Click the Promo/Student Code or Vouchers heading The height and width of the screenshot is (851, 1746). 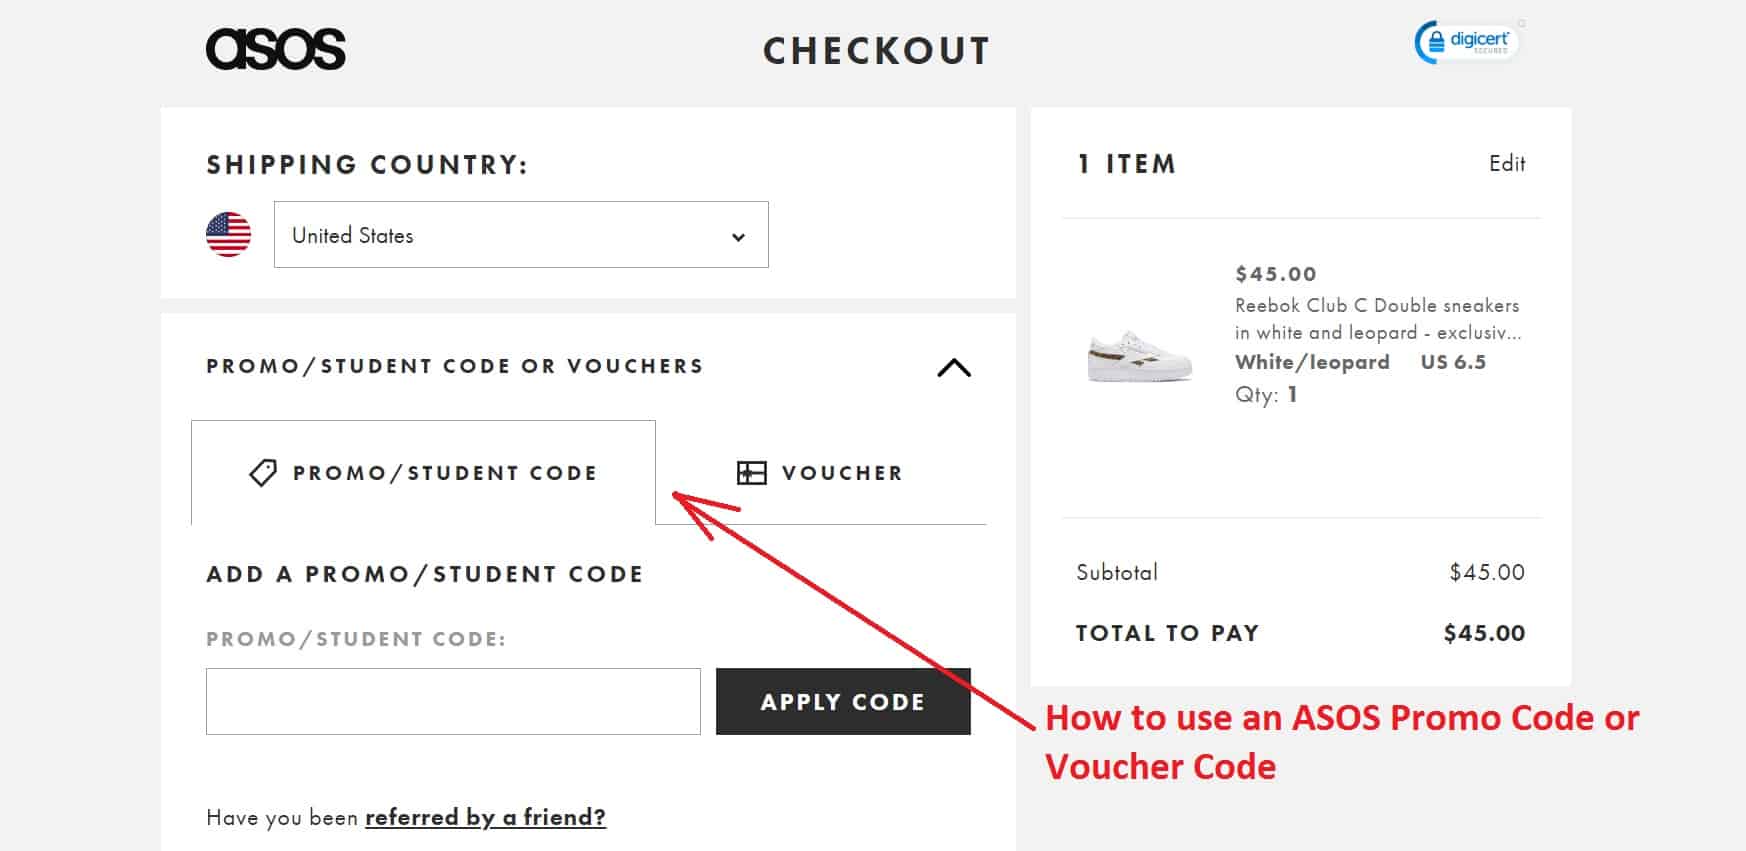click(455, 366)
